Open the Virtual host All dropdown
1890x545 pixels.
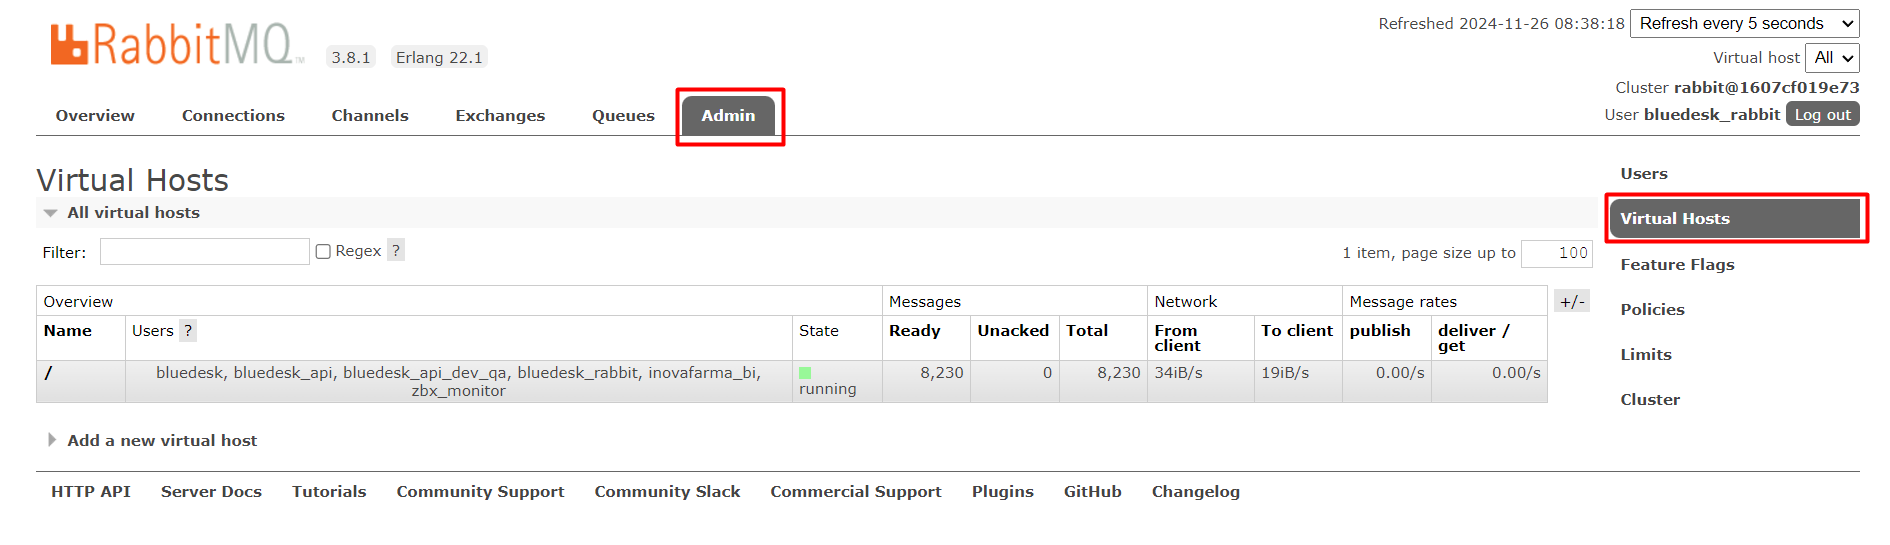pos(1832,57)
